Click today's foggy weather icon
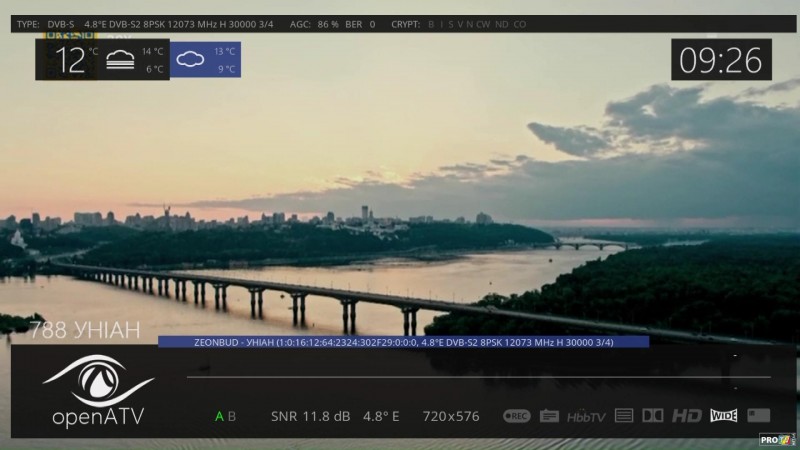This screenshot has width=800, height=450. click(120, 60)
